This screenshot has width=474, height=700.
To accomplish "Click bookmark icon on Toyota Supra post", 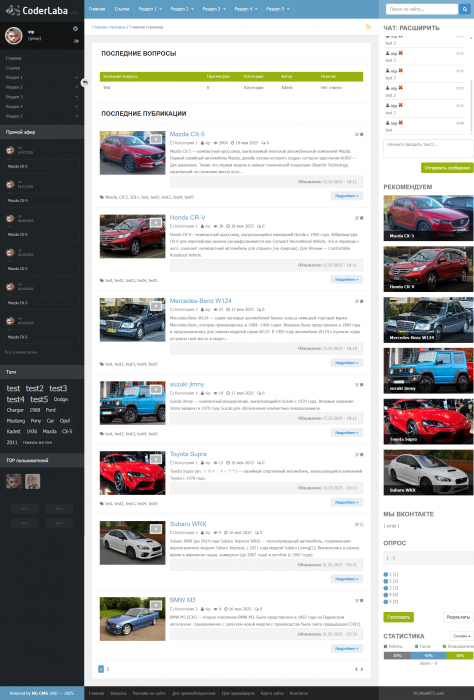I will 362,454.
